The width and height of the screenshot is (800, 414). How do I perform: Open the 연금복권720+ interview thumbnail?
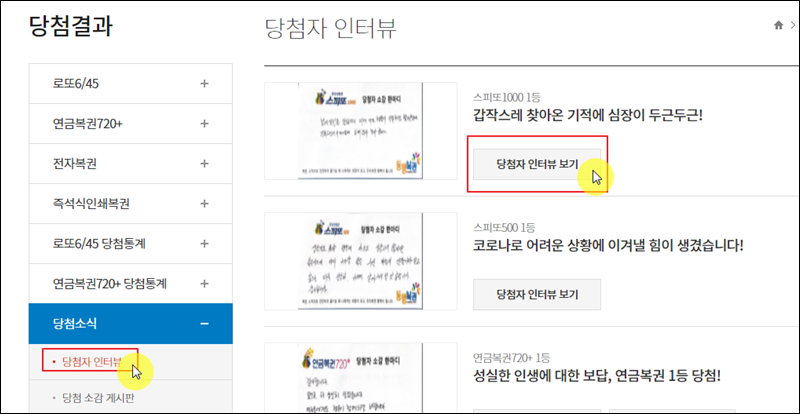361,378
